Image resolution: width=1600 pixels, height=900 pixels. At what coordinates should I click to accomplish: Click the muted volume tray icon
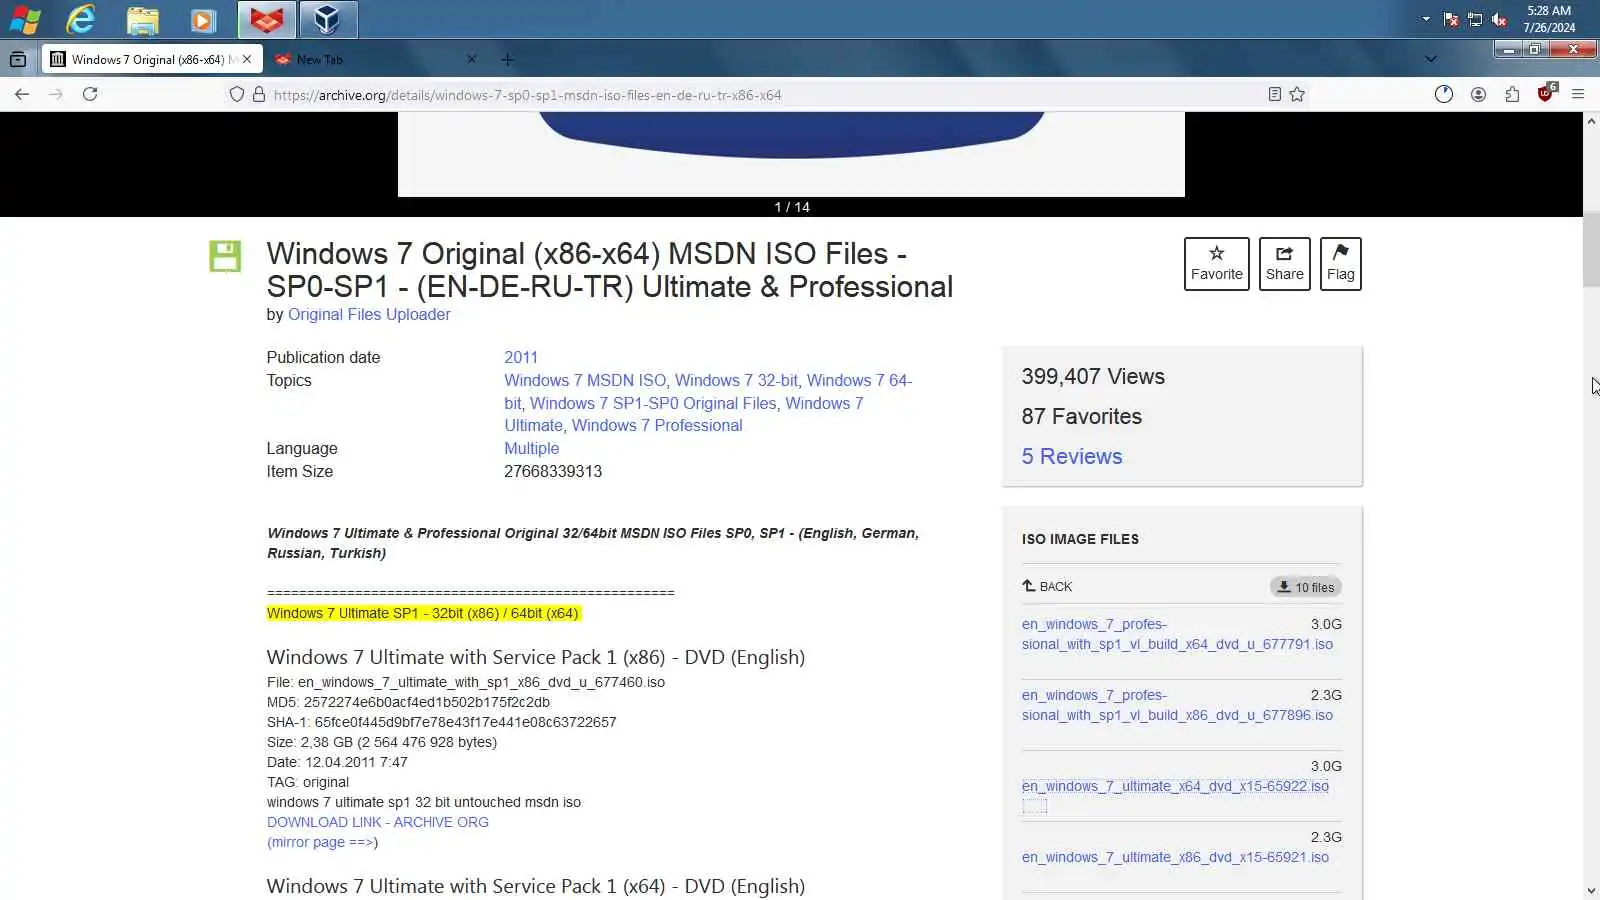1499,19
